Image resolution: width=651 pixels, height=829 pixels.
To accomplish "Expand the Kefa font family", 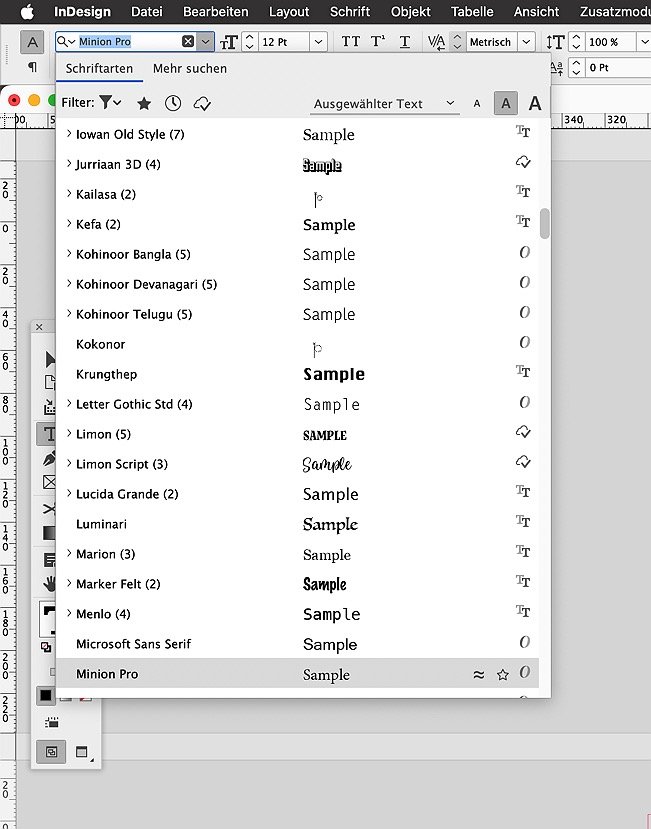I will click(69, 224).
